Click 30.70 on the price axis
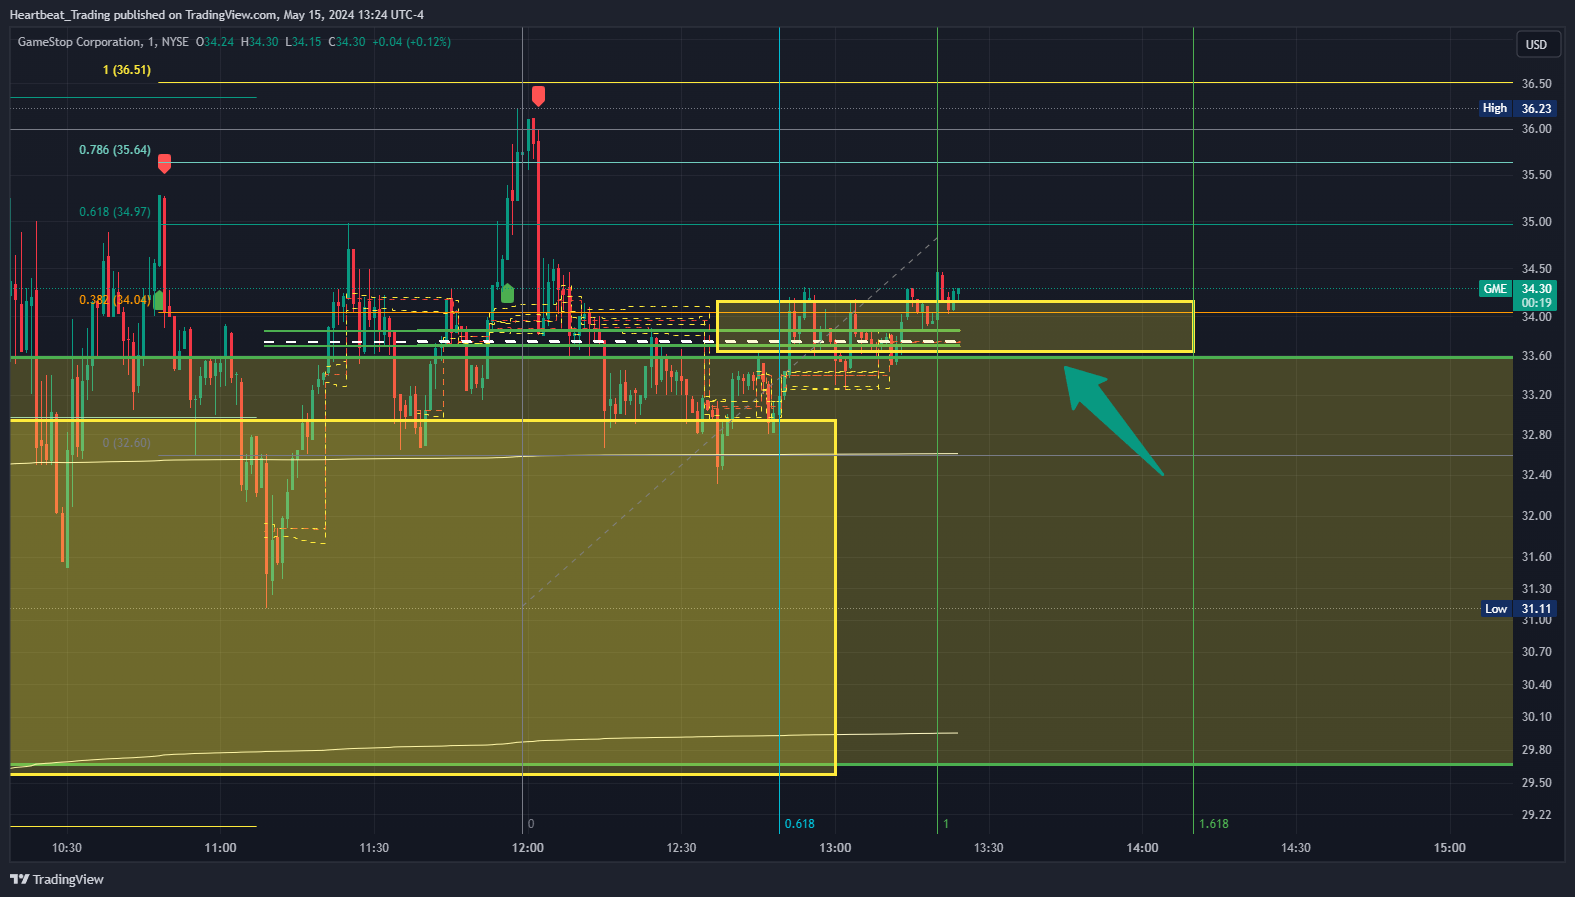The width and height of the screenshot is (1575, 897). click(1536, 652)
